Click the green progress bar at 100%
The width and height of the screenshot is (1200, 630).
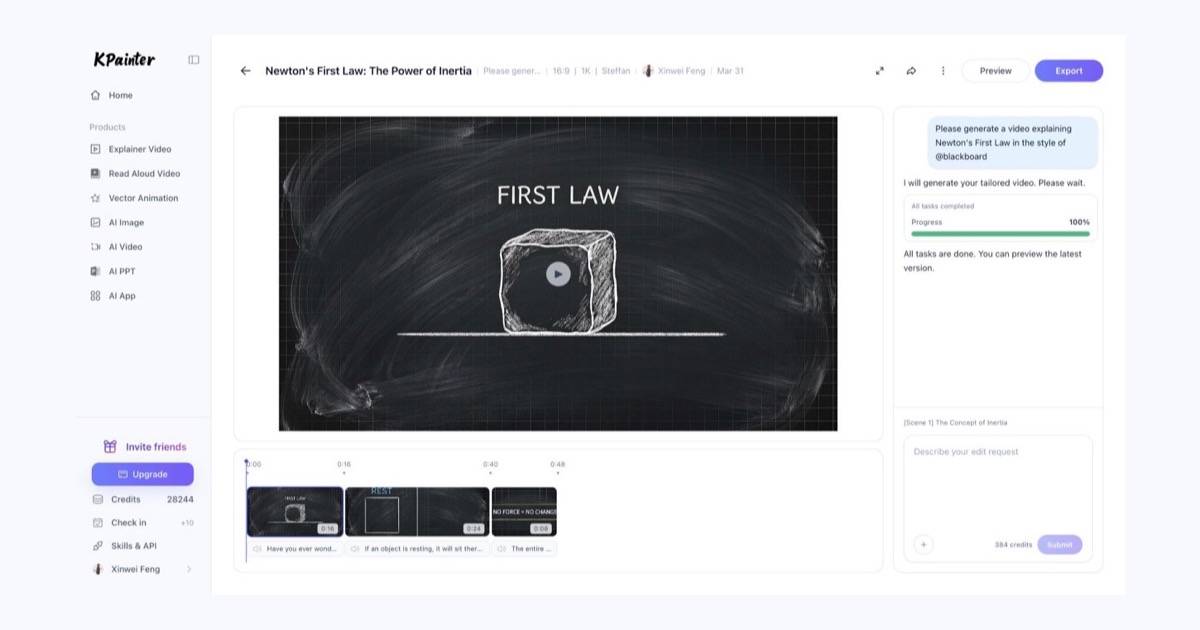click(1000, 233)
